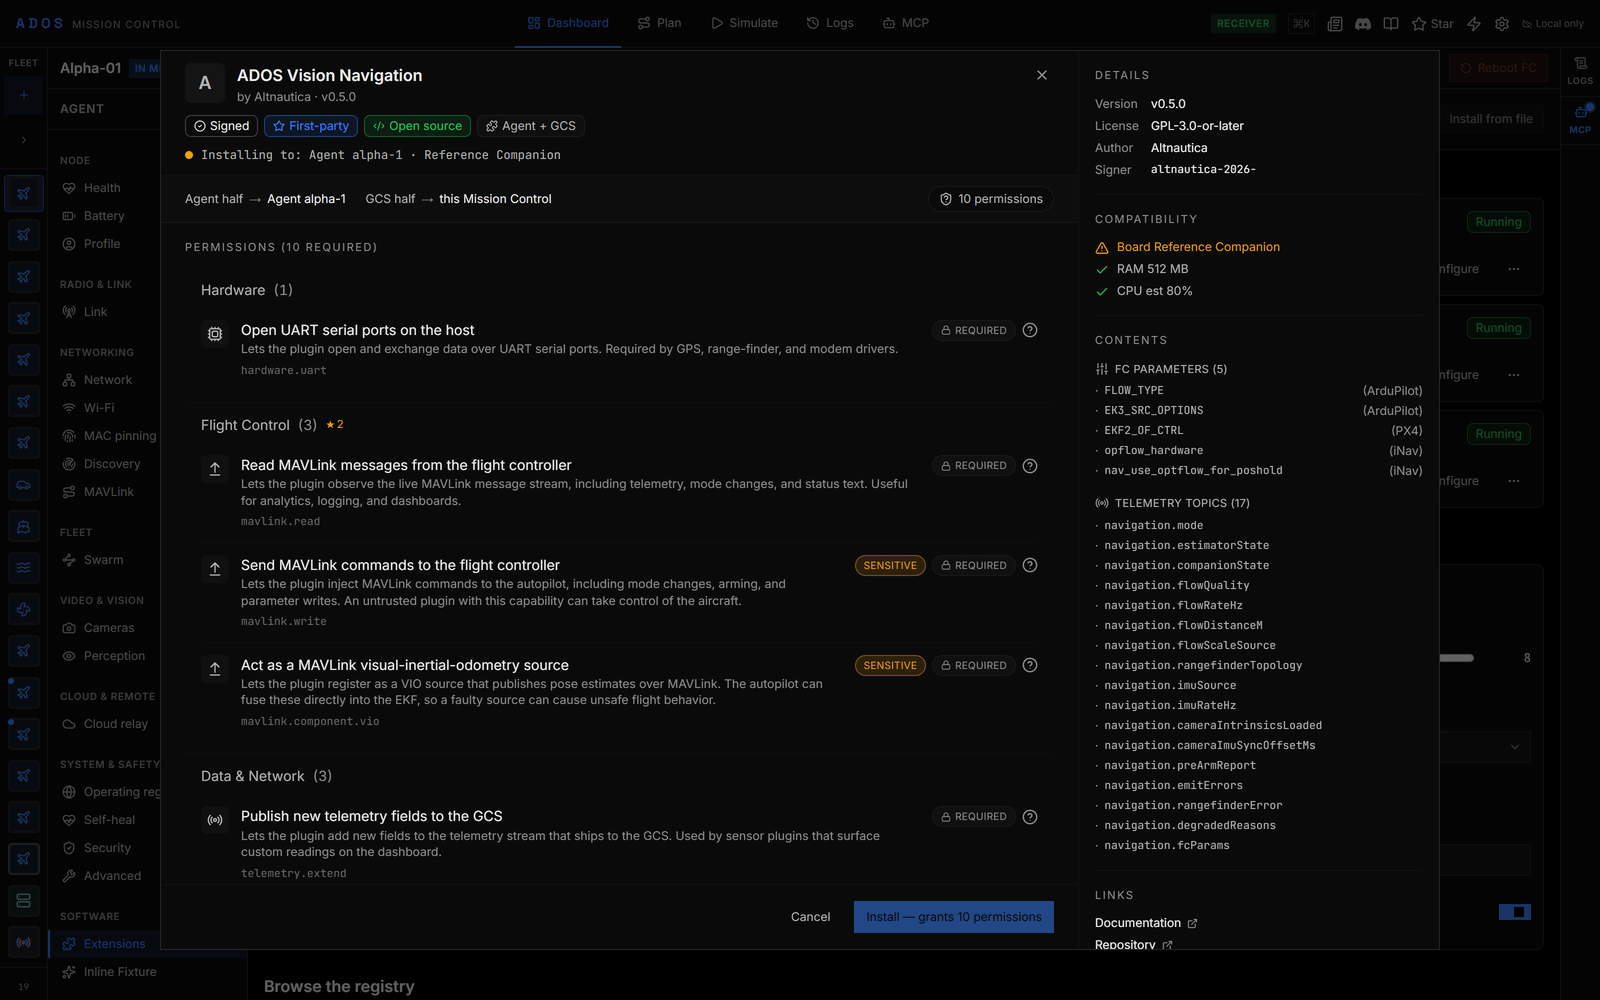This screenshot has width=1600, height=1000.
Task: Click the Signed badge
Action: pos(221,126)
